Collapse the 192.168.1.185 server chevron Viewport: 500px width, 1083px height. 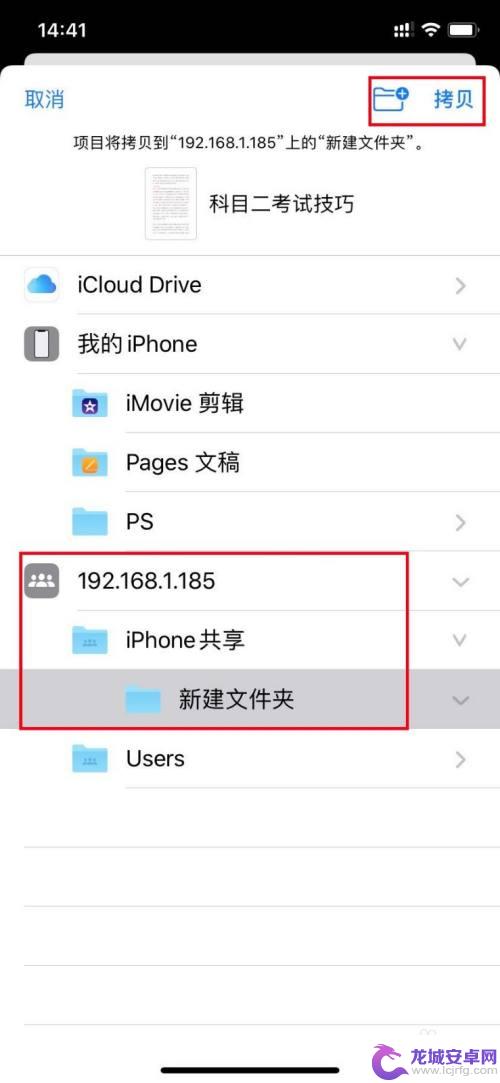pos(460,582)
